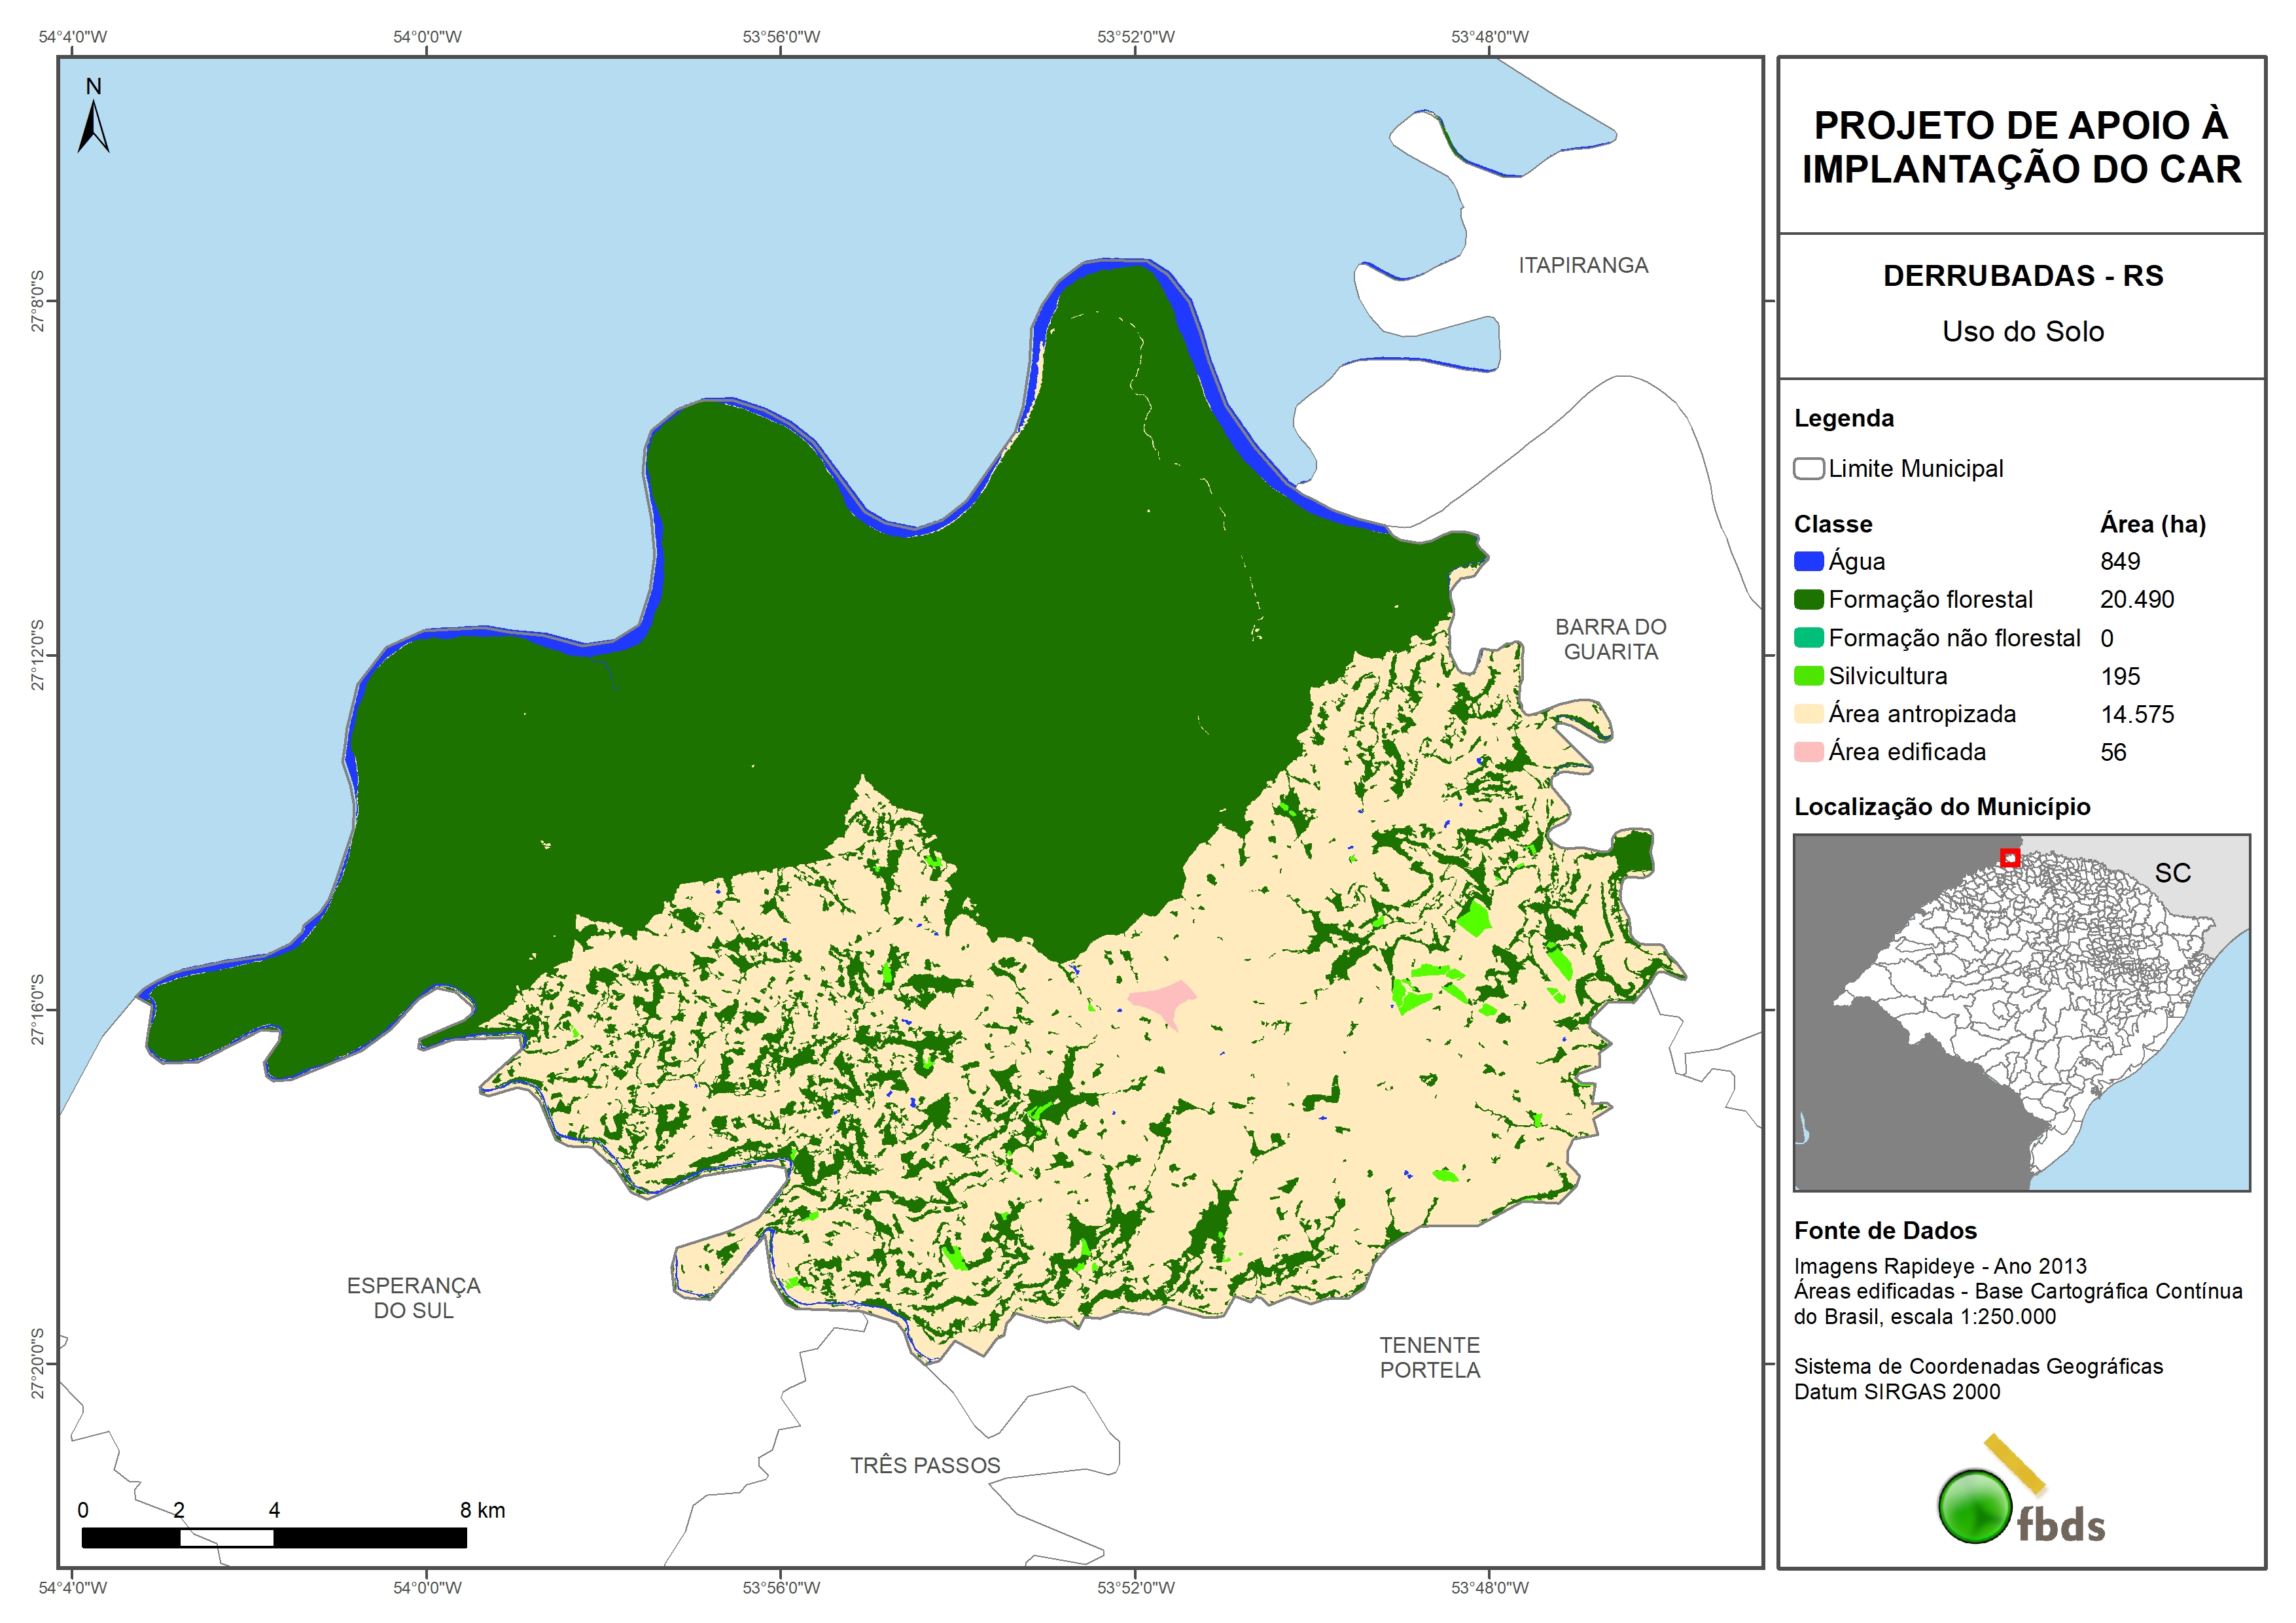Viewport: 2296px width, 1623px height.
Task: Click the Silvicultura bright green swatch
Action: [1808, 676]
